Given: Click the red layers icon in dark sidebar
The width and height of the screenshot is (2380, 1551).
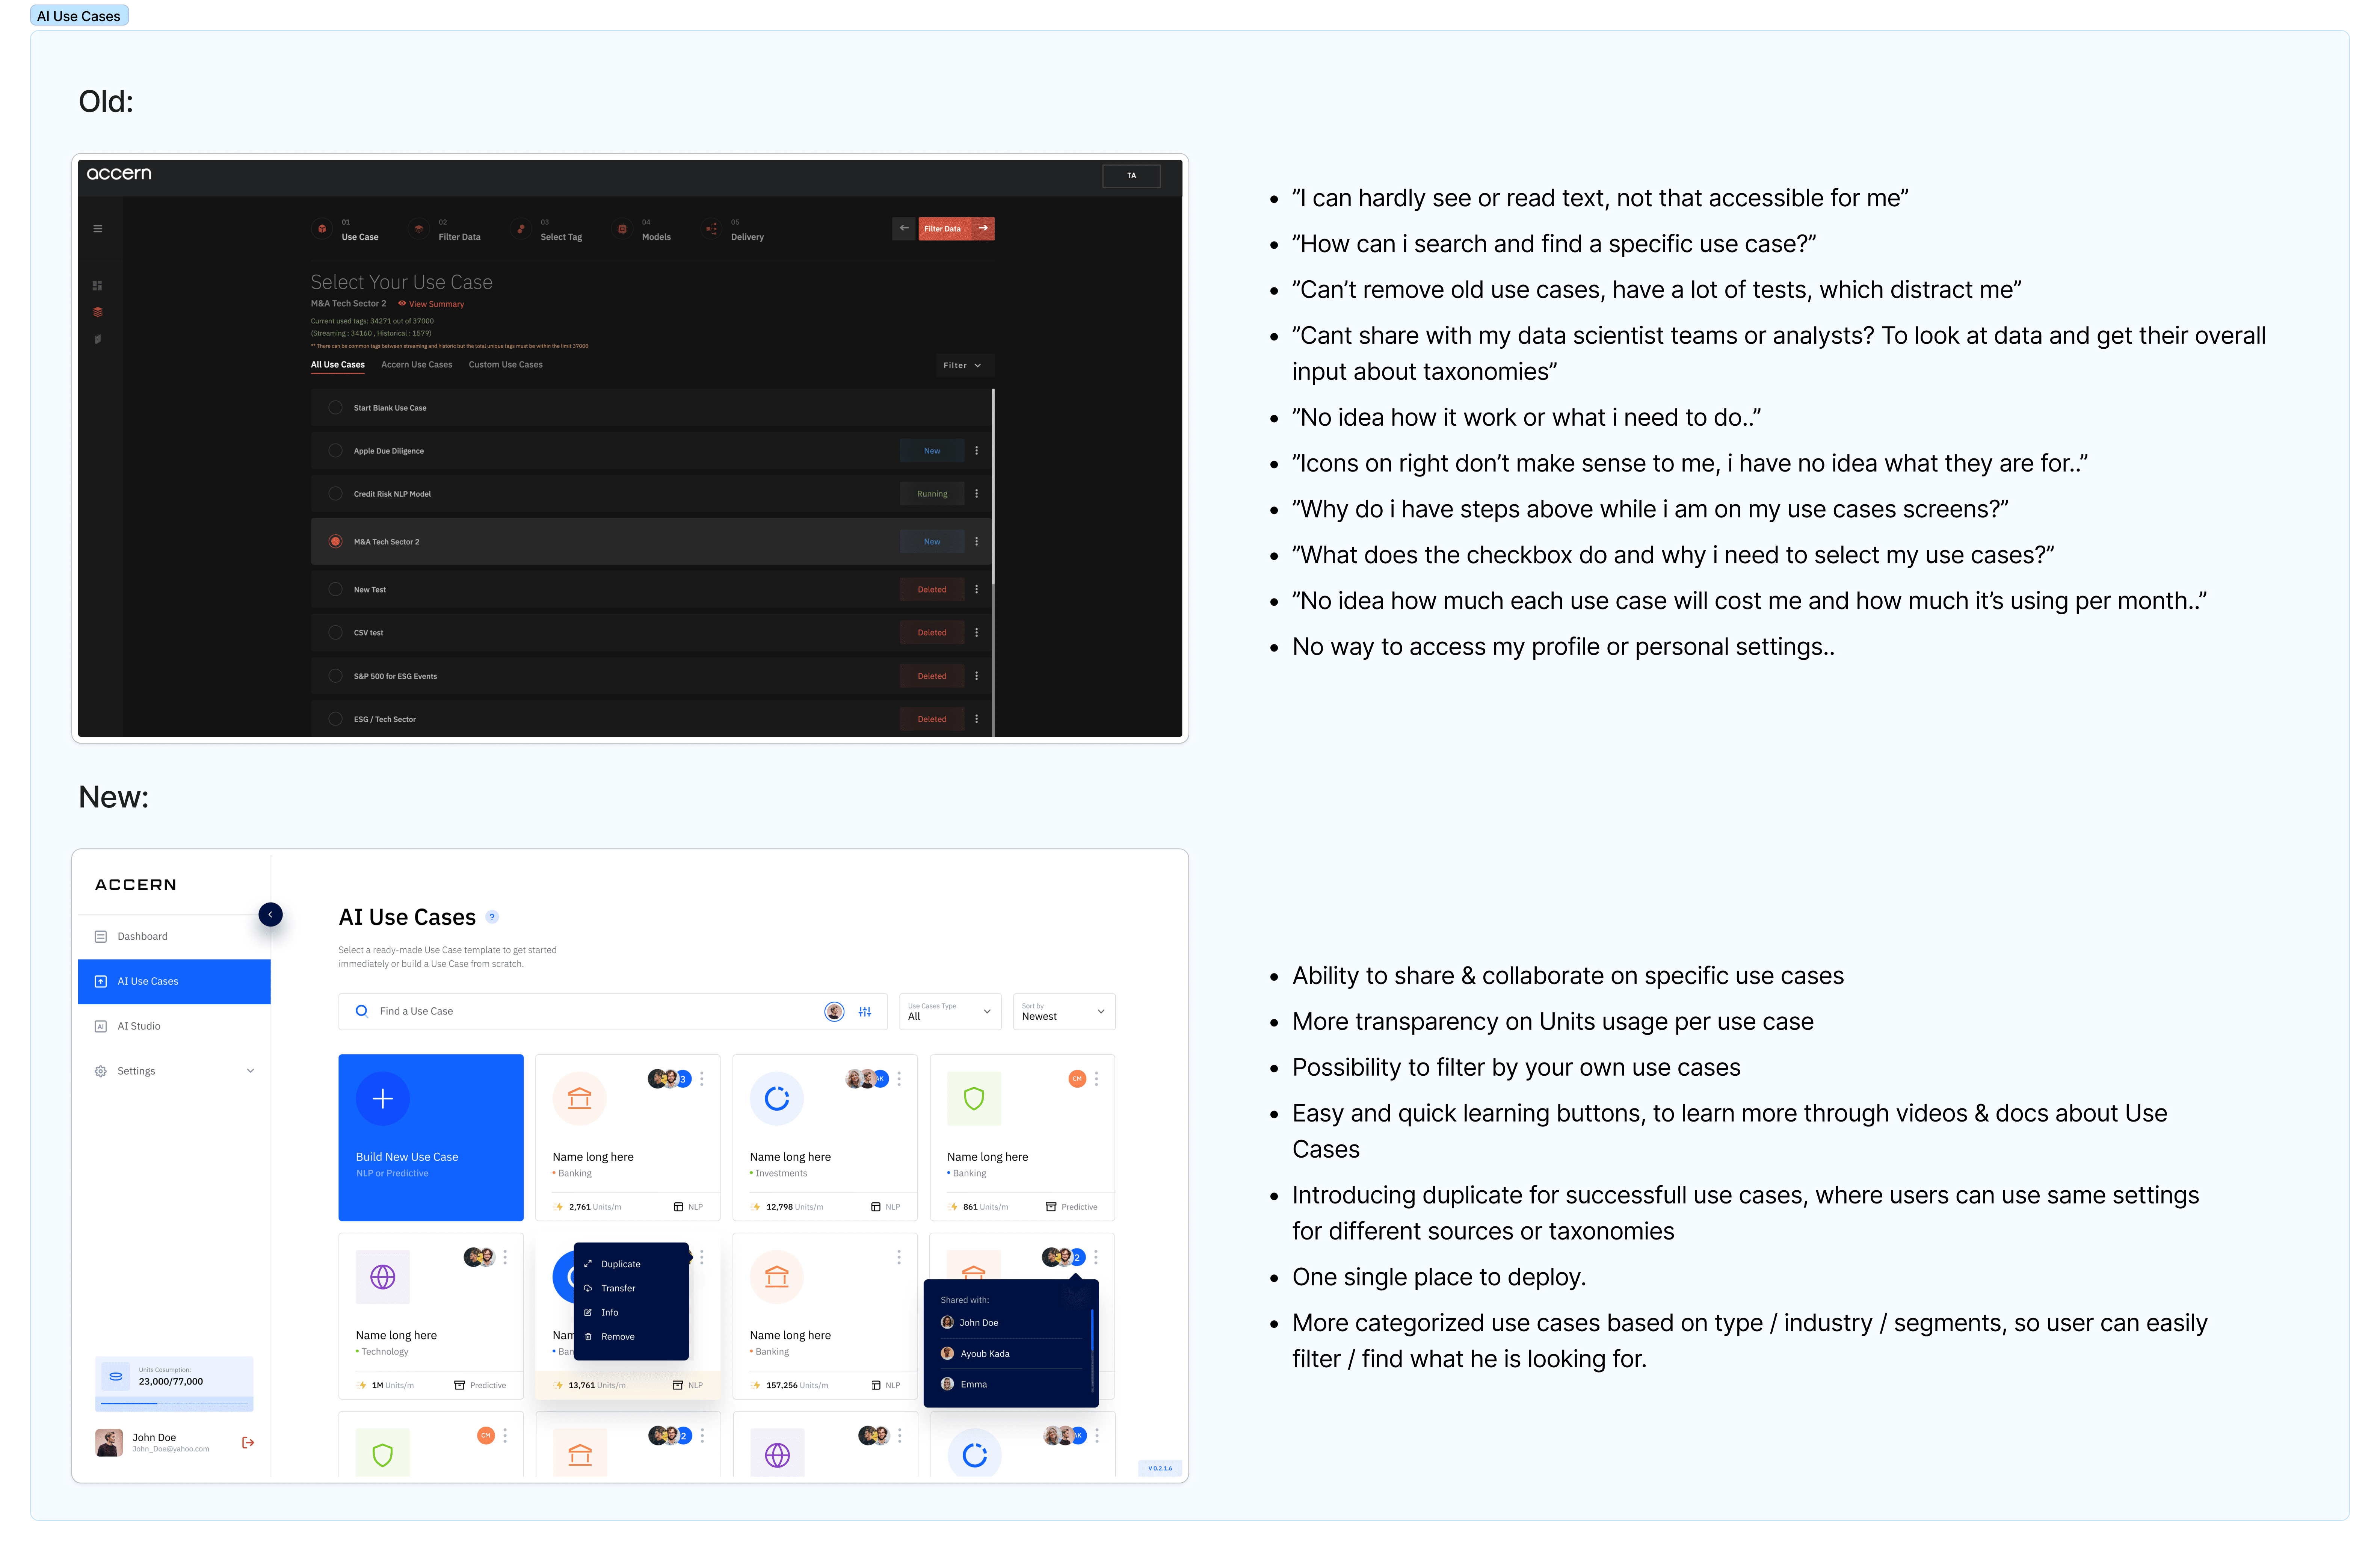Looking at the screenshot, I should click(x=98, y=312).
